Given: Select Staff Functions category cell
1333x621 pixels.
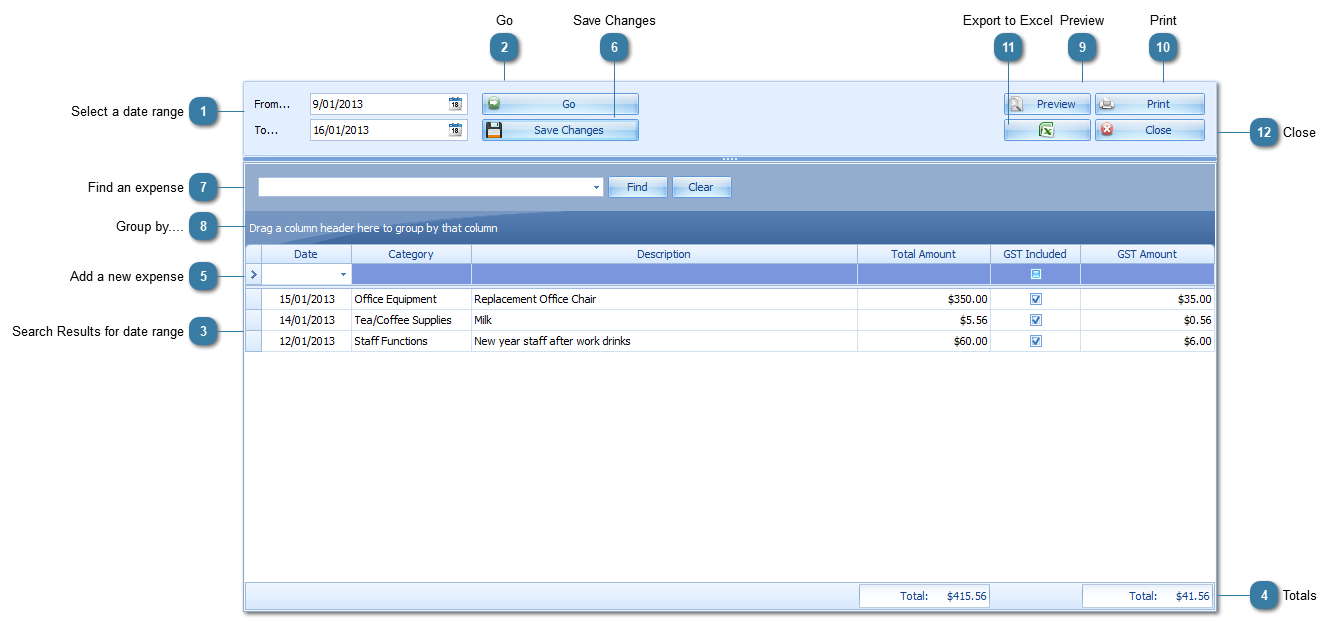Looking at the screenshot, I should 411,341.
